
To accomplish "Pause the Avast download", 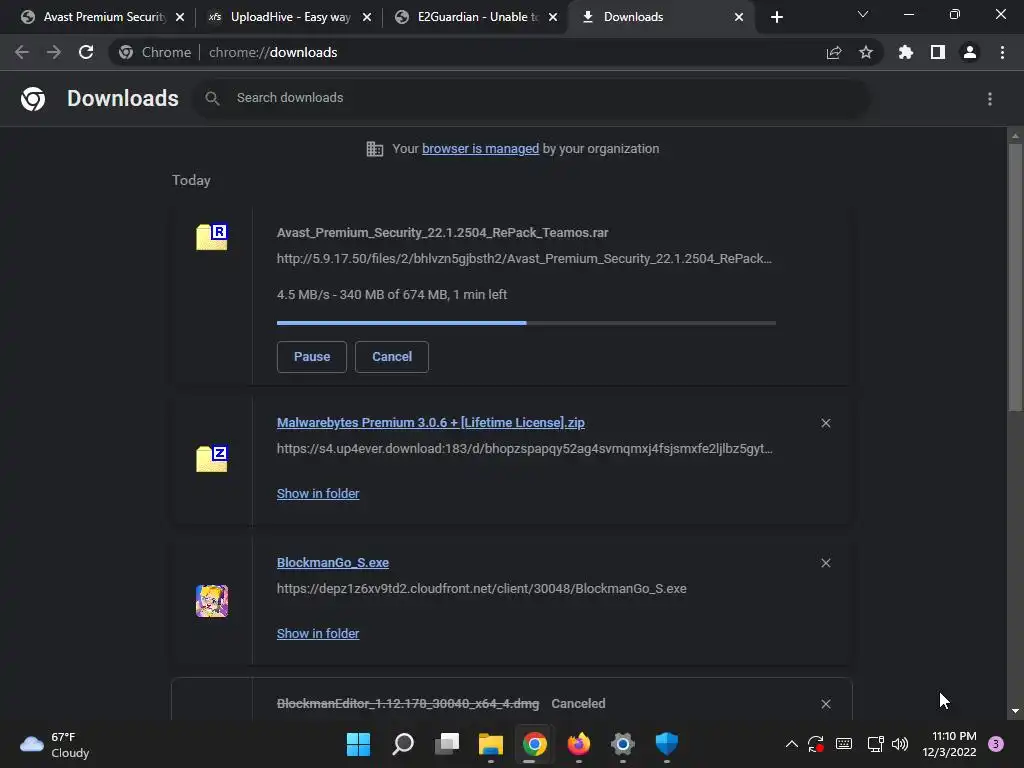I will (312, 357).
